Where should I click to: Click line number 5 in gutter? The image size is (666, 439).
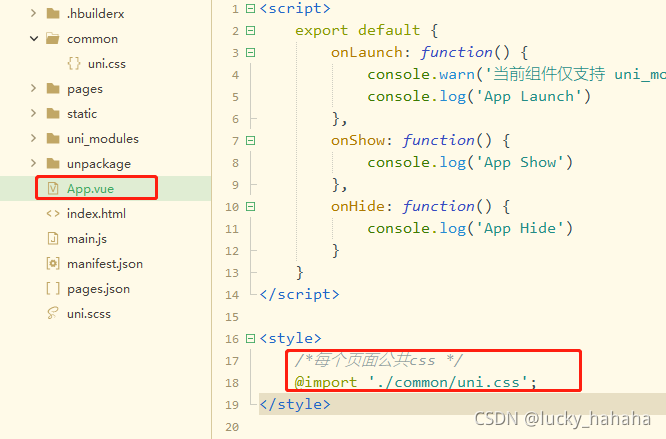click(x=235, y=97)
